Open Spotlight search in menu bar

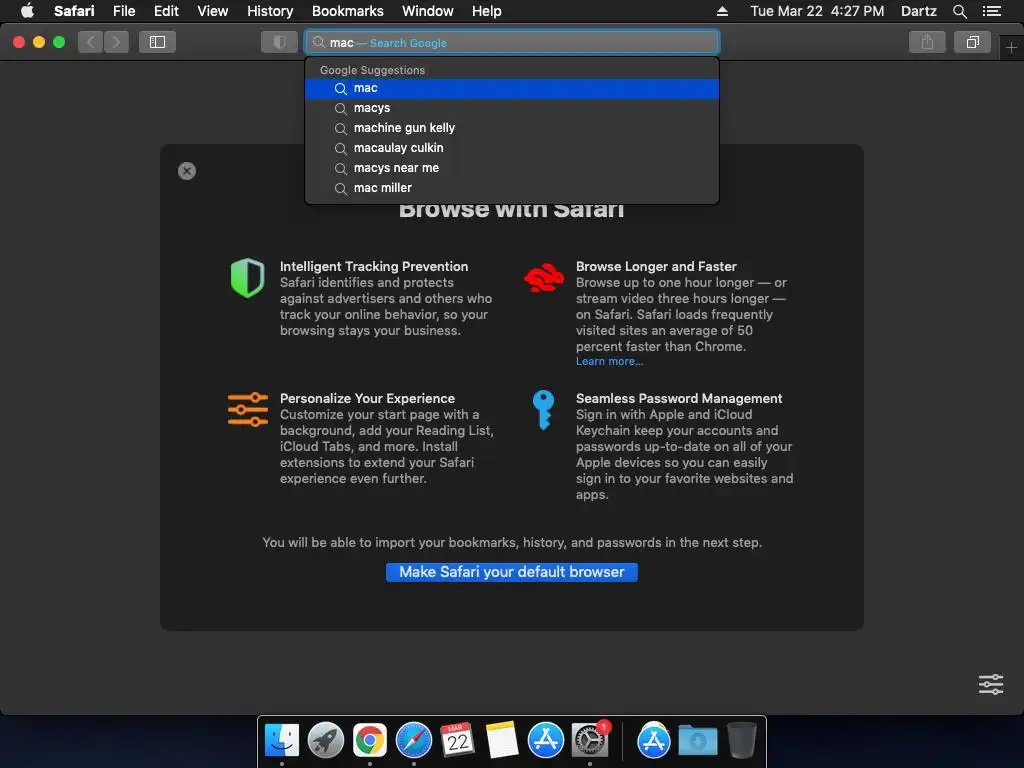tap(959, 11)
